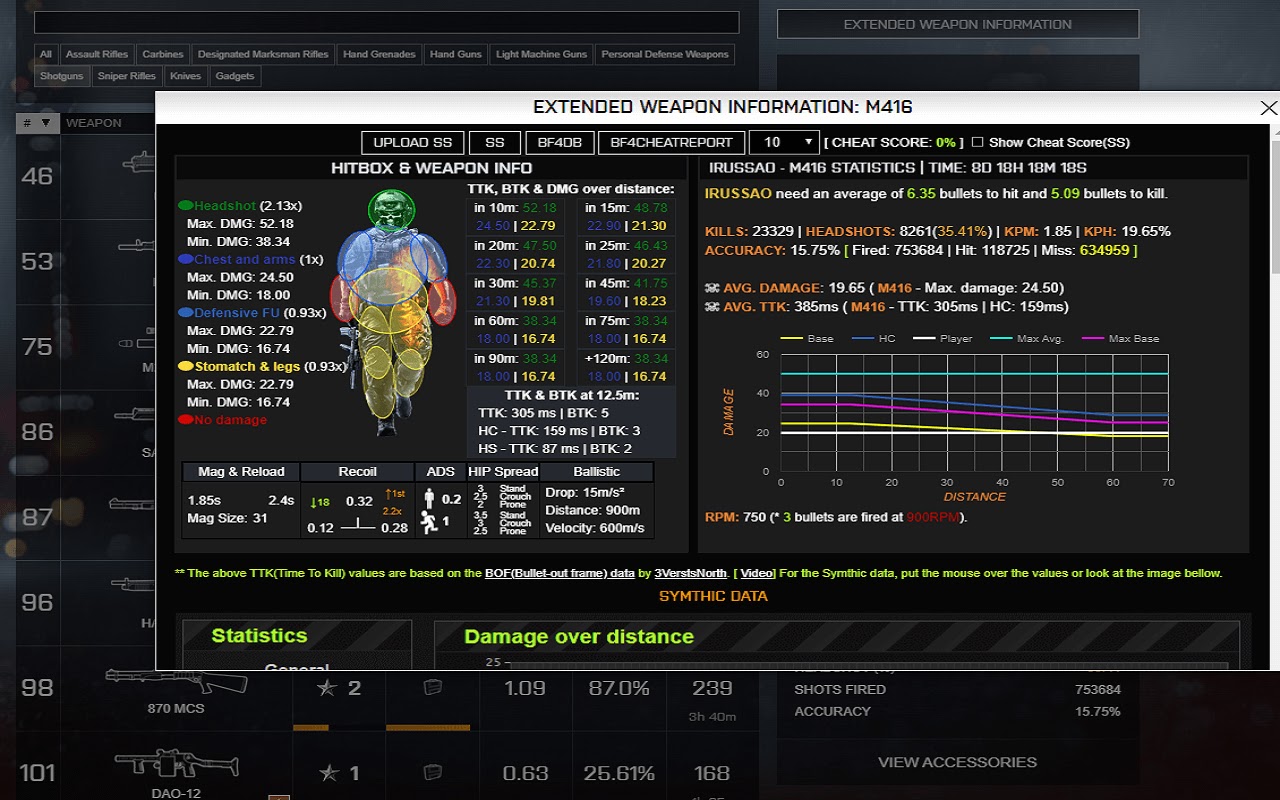The height and width of the screenshot is (800, 1280).
Task: Sort by the # column arrow
Action: [45, 123]
